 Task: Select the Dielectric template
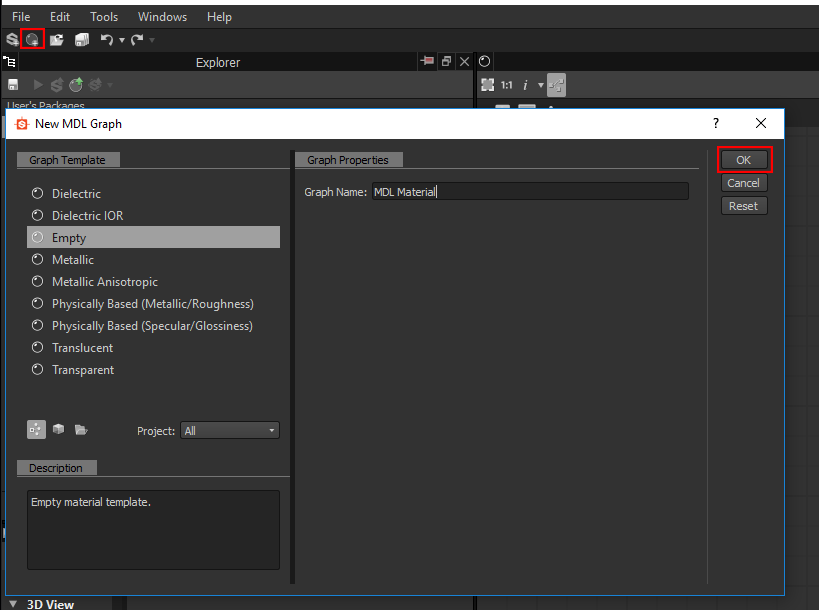[x=76, y=194]
